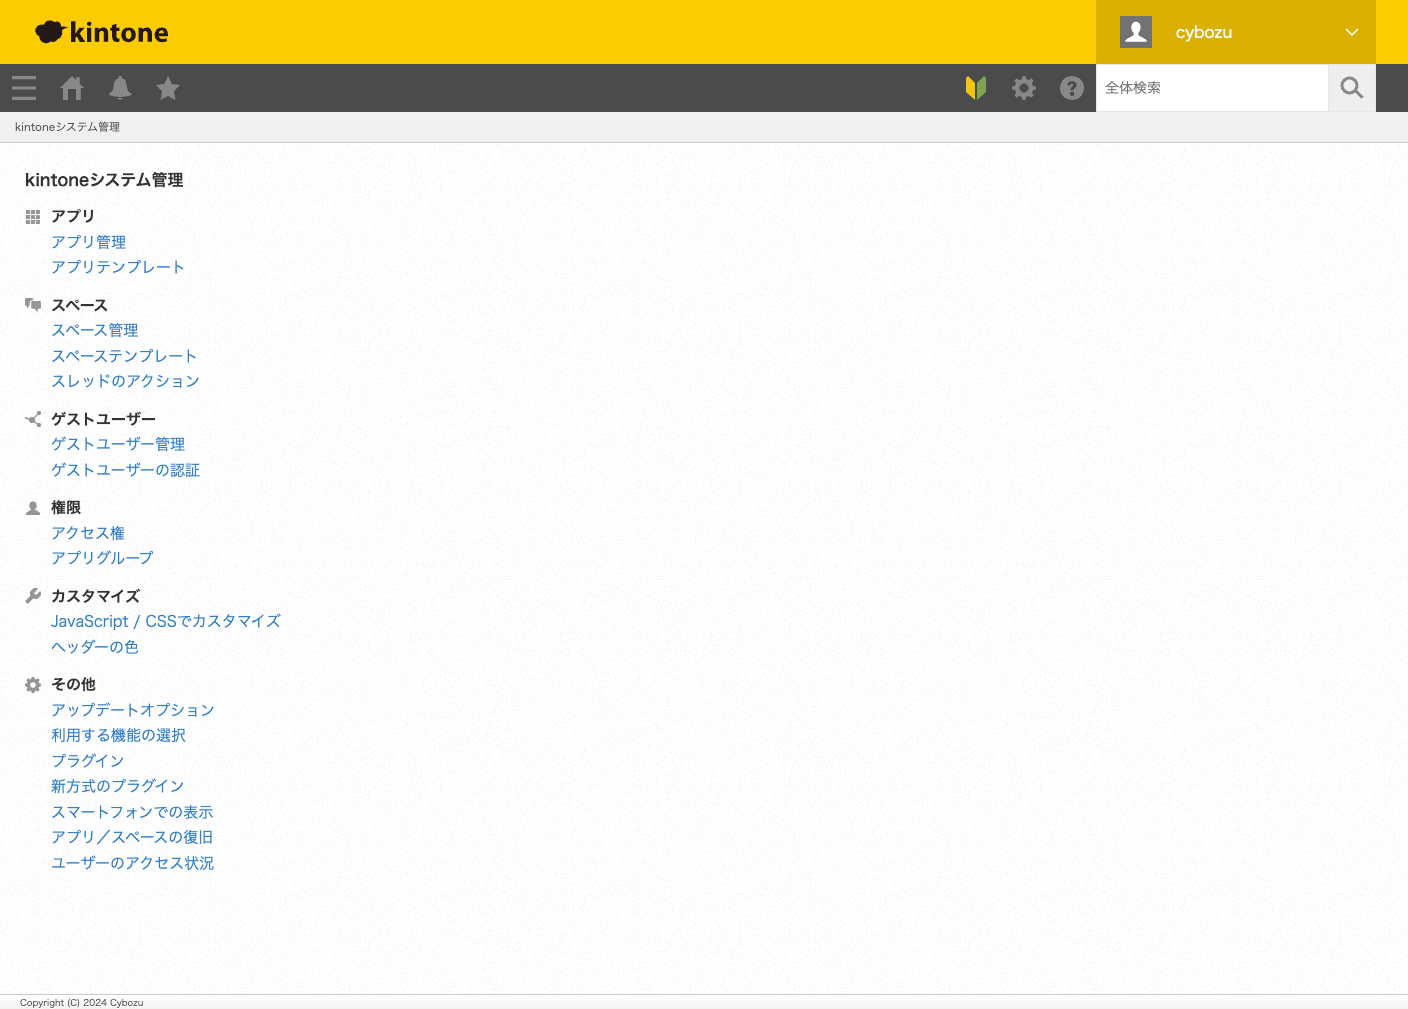Click the cybozu user avatar icon
The width and height of the screenshot is (1408, 1009).
click(1136, 32)
